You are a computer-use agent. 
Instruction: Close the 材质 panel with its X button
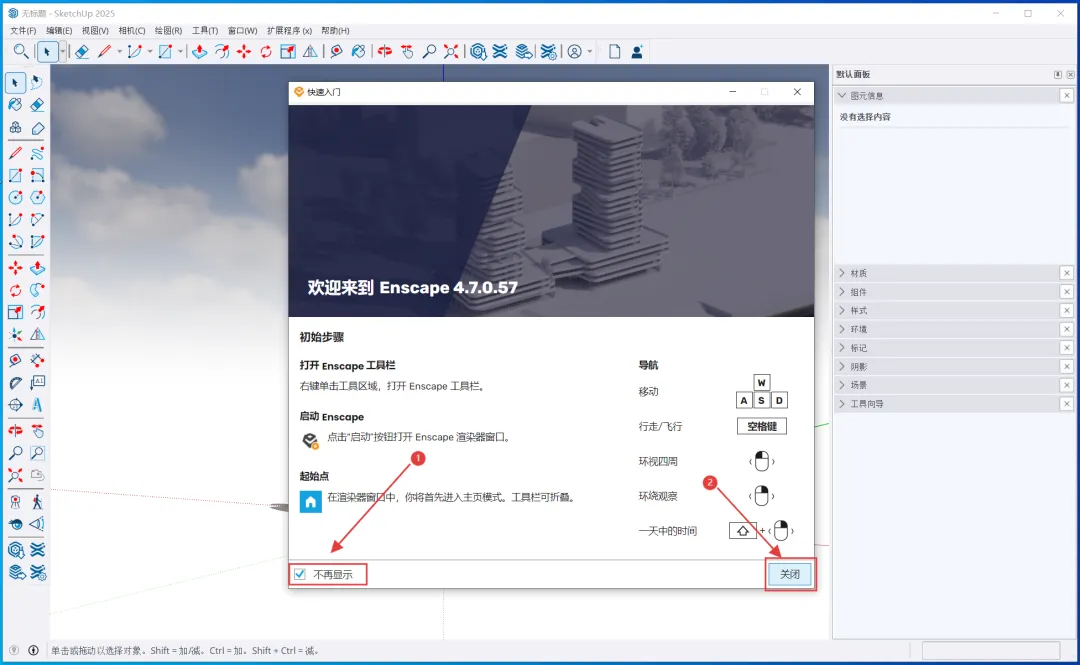click(x=1066, y=273)
